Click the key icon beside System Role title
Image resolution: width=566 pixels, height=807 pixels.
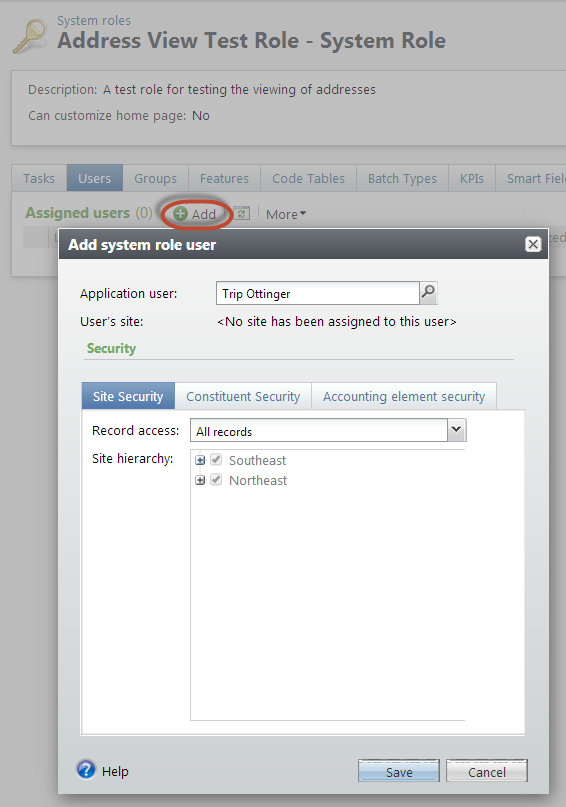(30, 37)
